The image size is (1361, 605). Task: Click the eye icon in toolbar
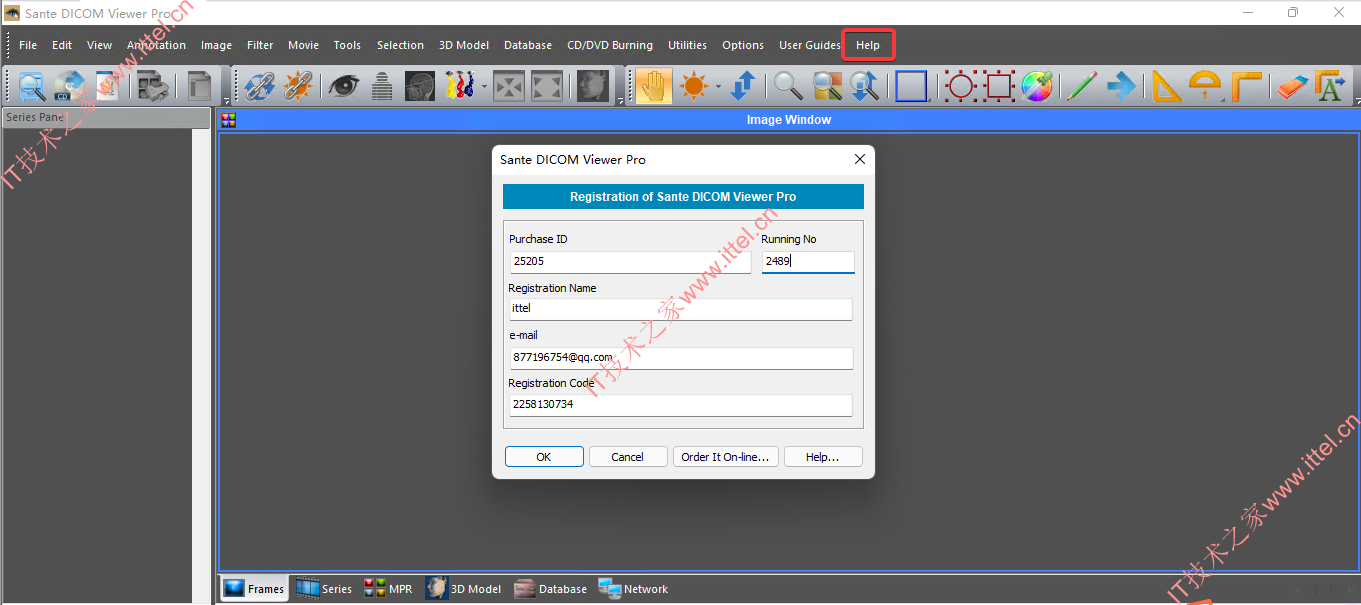tap(343, 86)
